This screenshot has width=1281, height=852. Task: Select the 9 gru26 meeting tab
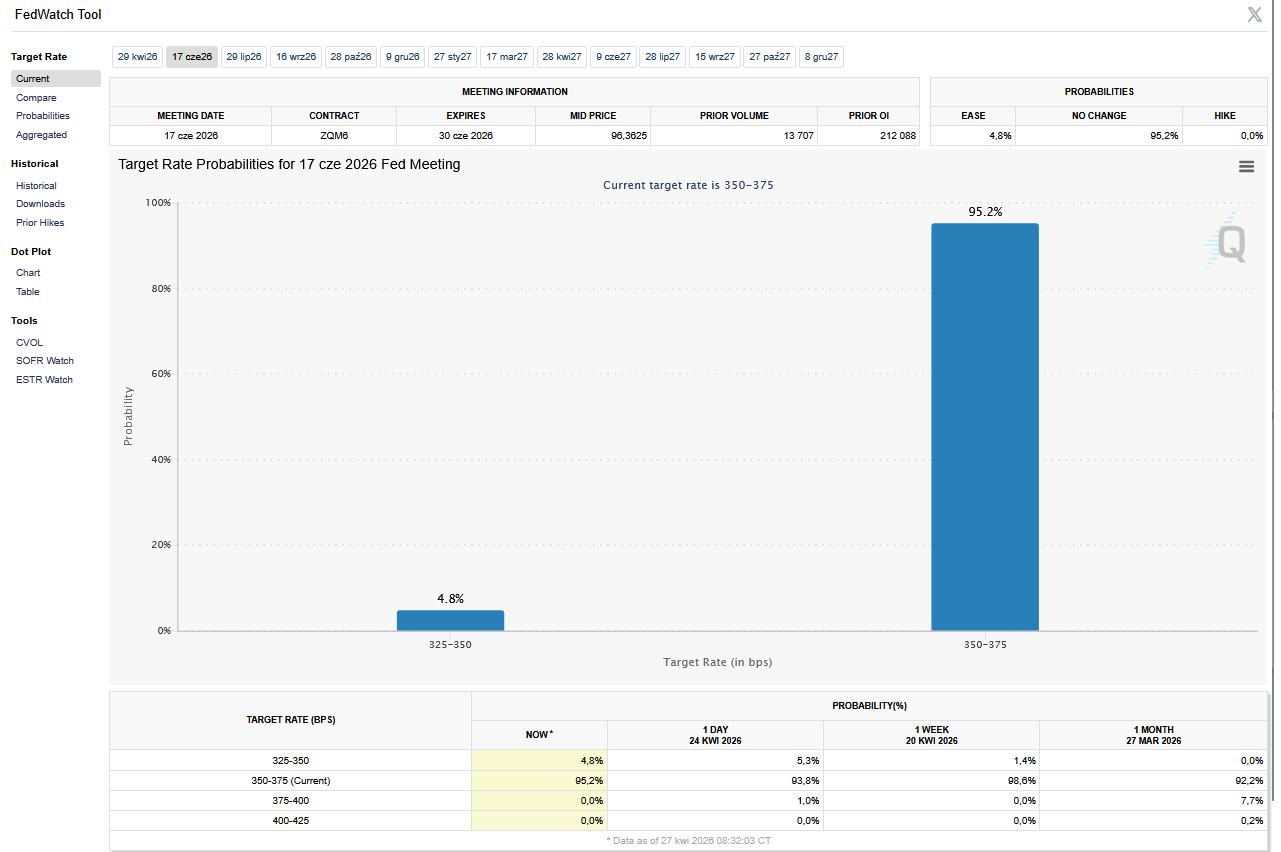(x=402, y=57)
